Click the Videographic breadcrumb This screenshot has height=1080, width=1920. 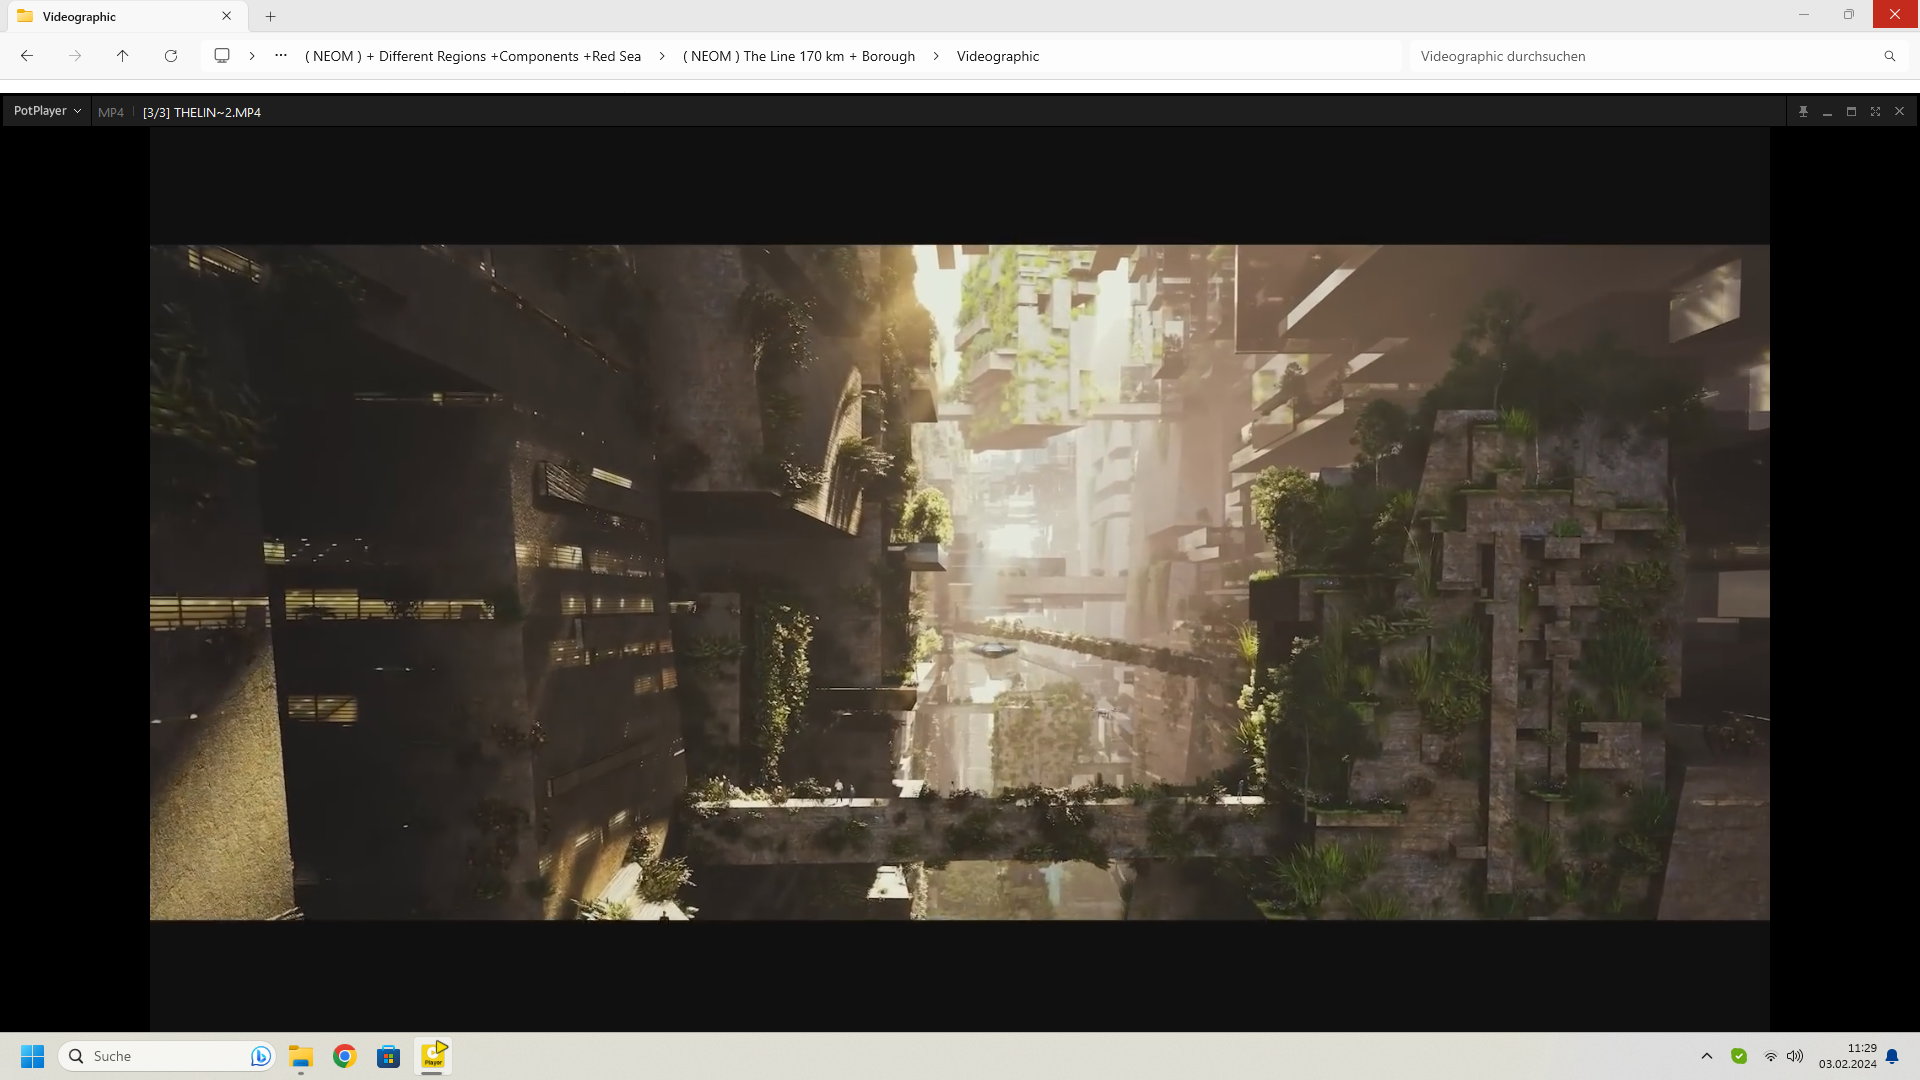tap(998, 56)
